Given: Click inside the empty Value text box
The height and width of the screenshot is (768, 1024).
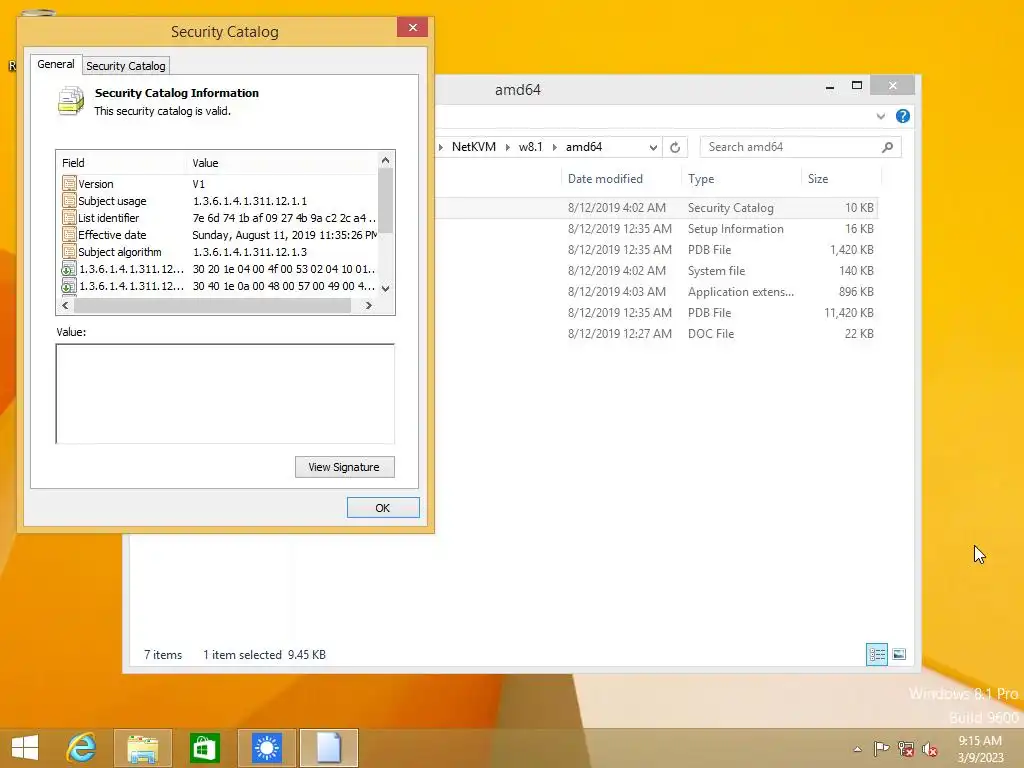Looking at the screenshot, I should pos(225,394).
